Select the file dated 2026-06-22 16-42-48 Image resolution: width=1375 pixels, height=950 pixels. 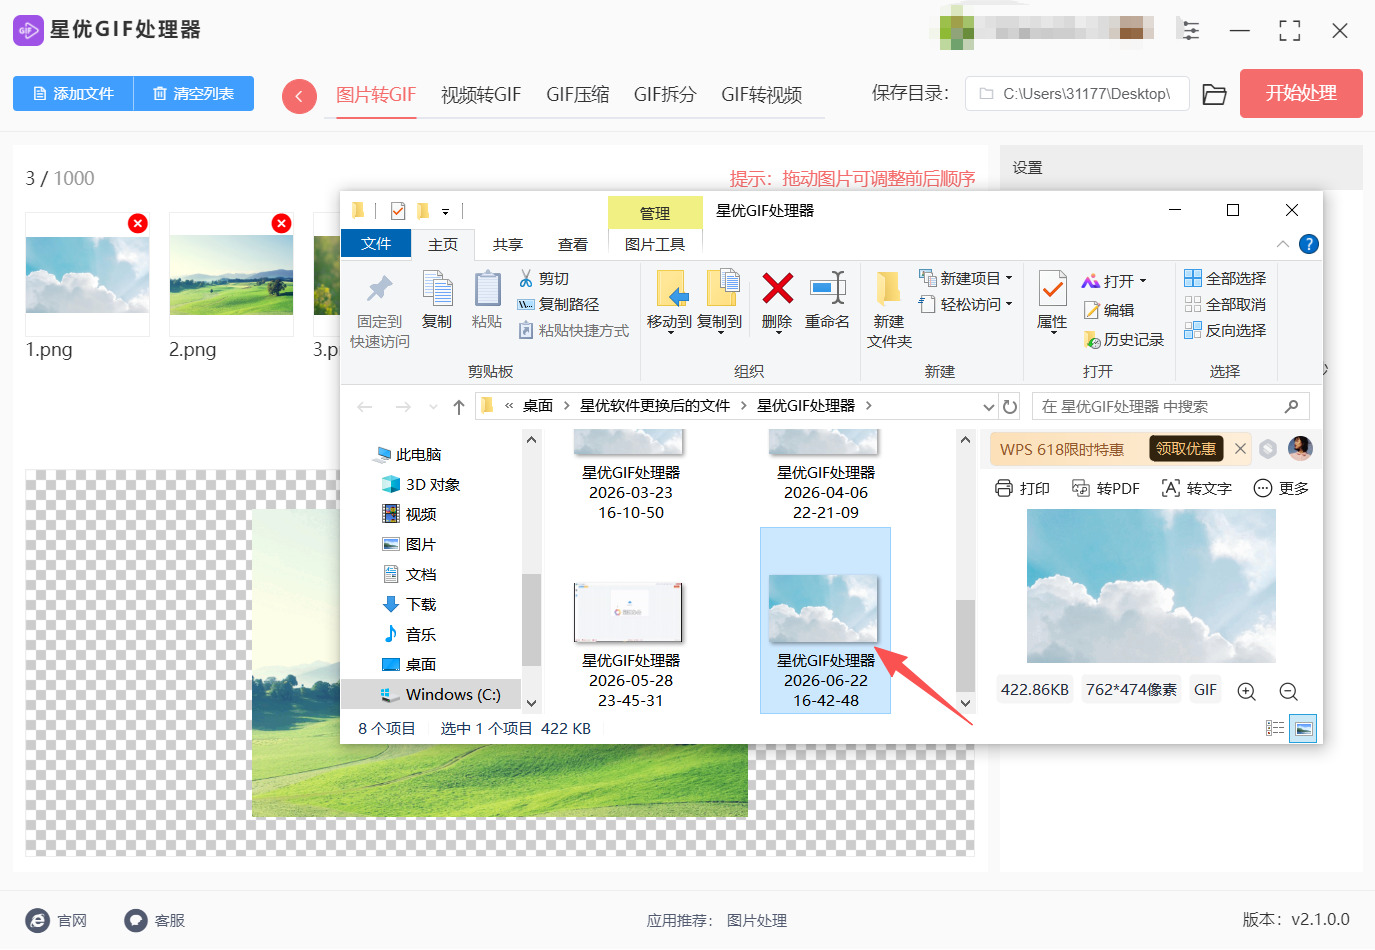(x=826, y=621)
